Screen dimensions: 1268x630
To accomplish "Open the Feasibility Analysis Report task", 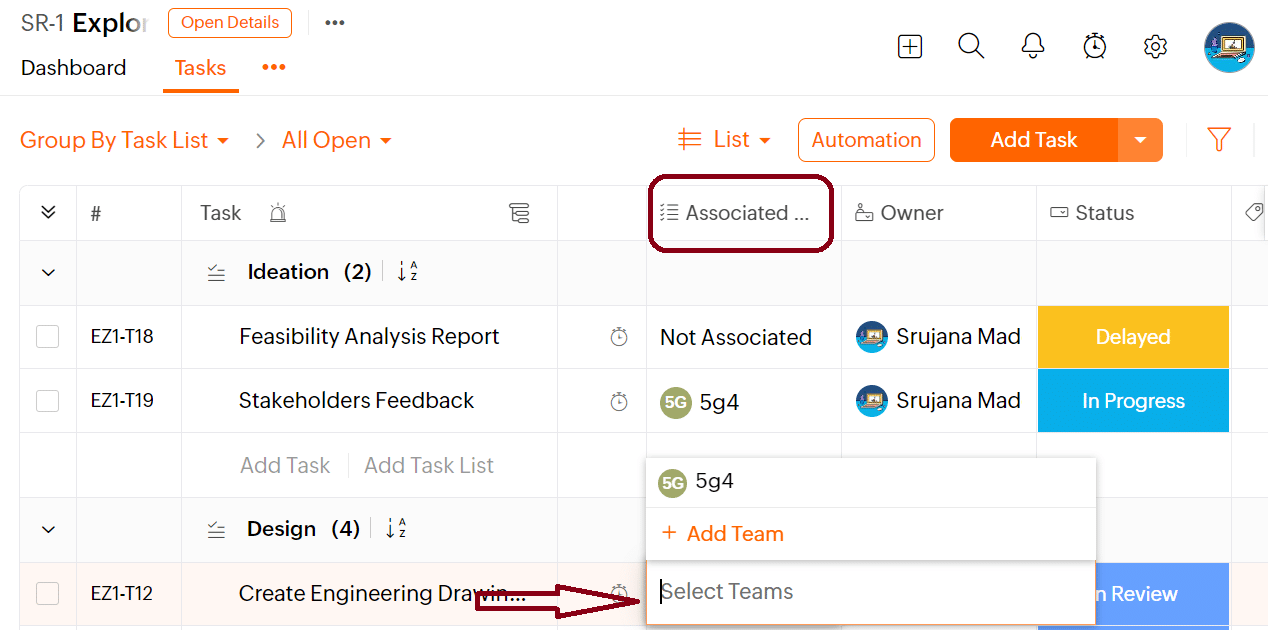I will [x=369, y=337].
